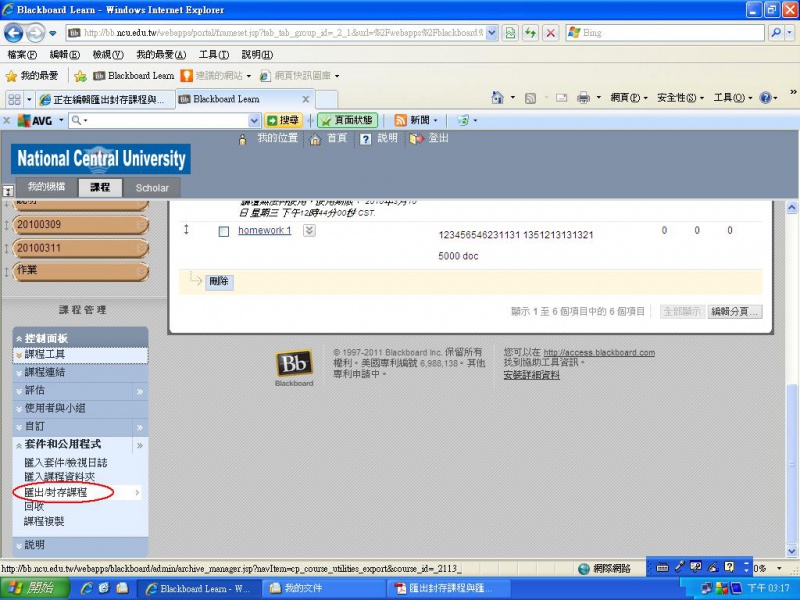The image size is (800, 600).
Task: Check the homework 1 checkbox
Action: [224, 232]
